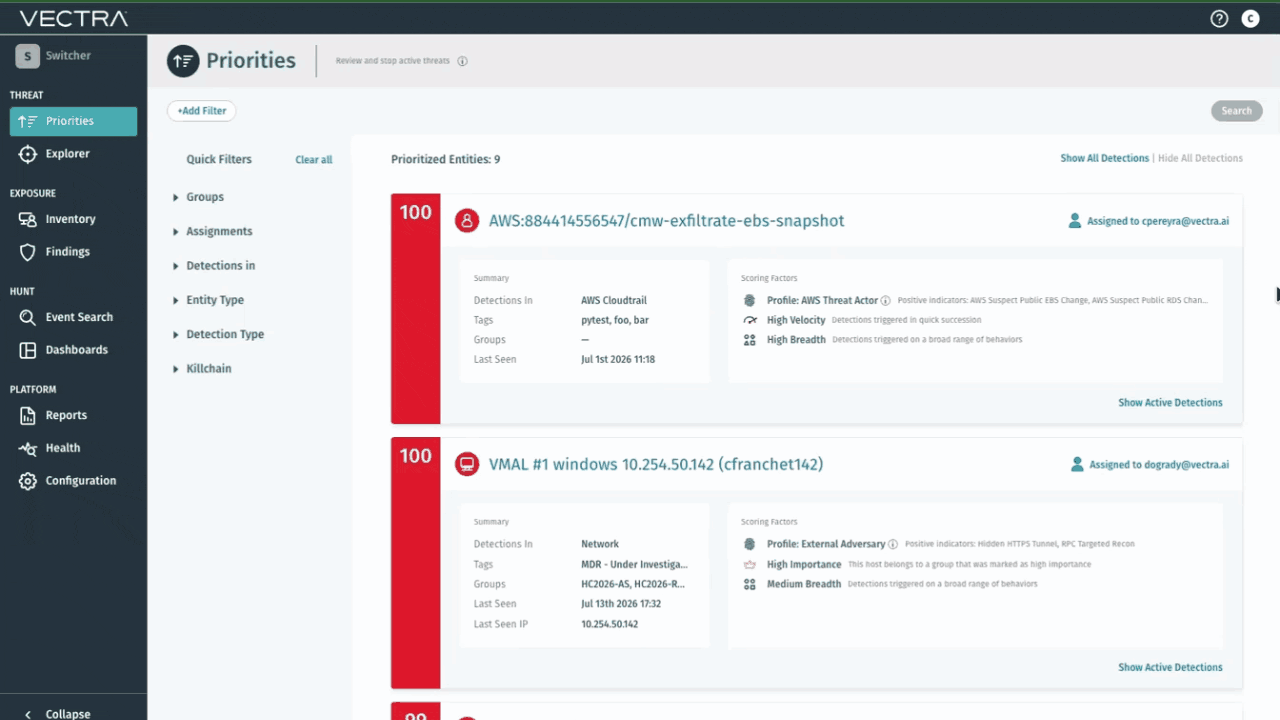Click the VMAL host entity icon
The image size is (1280, 720).
pyautogui.click(x=467, y=464)
